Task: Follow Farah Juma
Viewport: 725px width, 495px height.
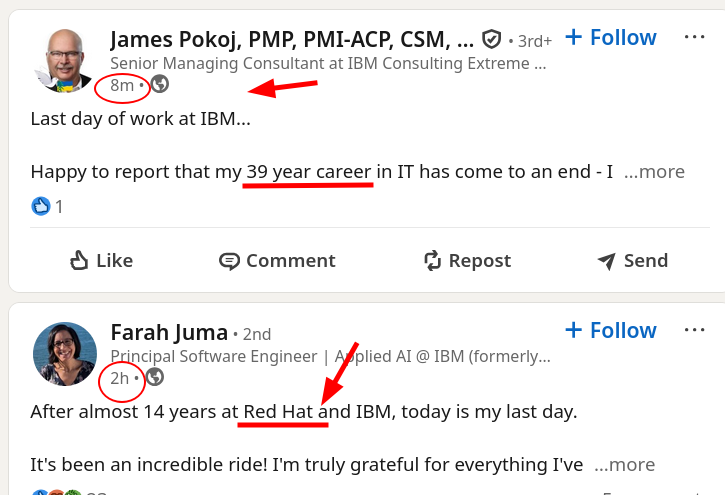Action: pos(610,331)
